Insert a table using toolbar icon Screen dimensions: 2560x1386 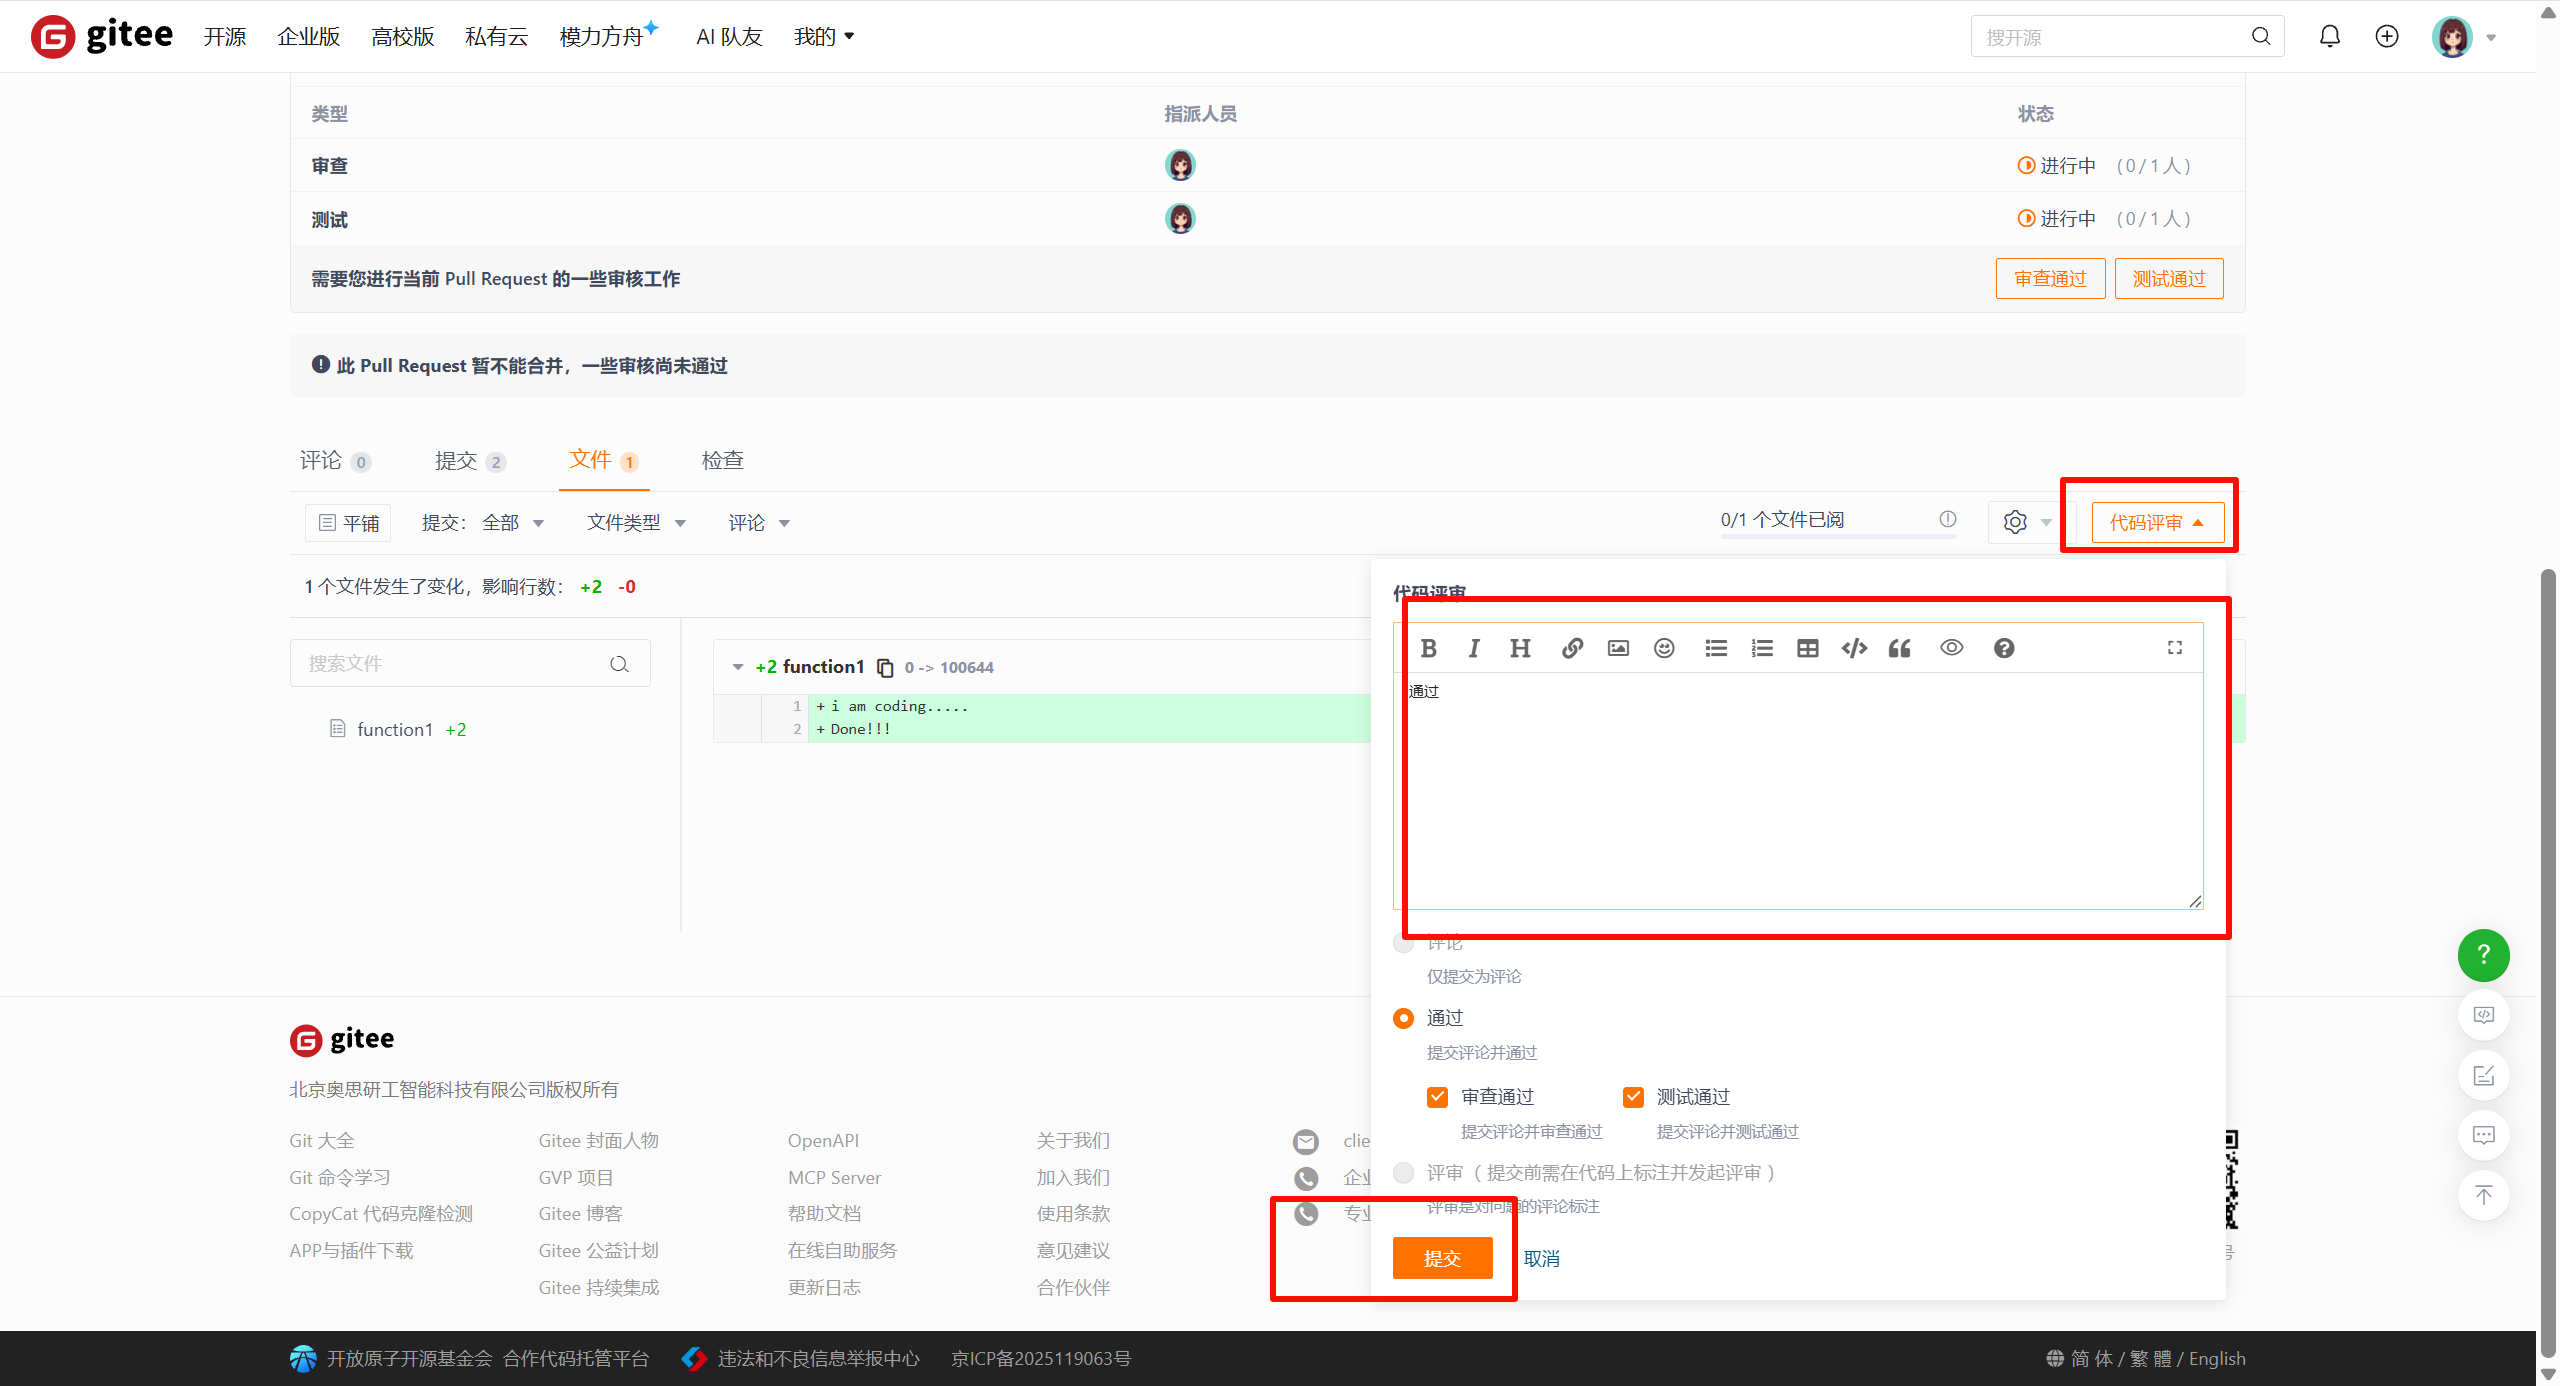click(x=1807, y=648)
